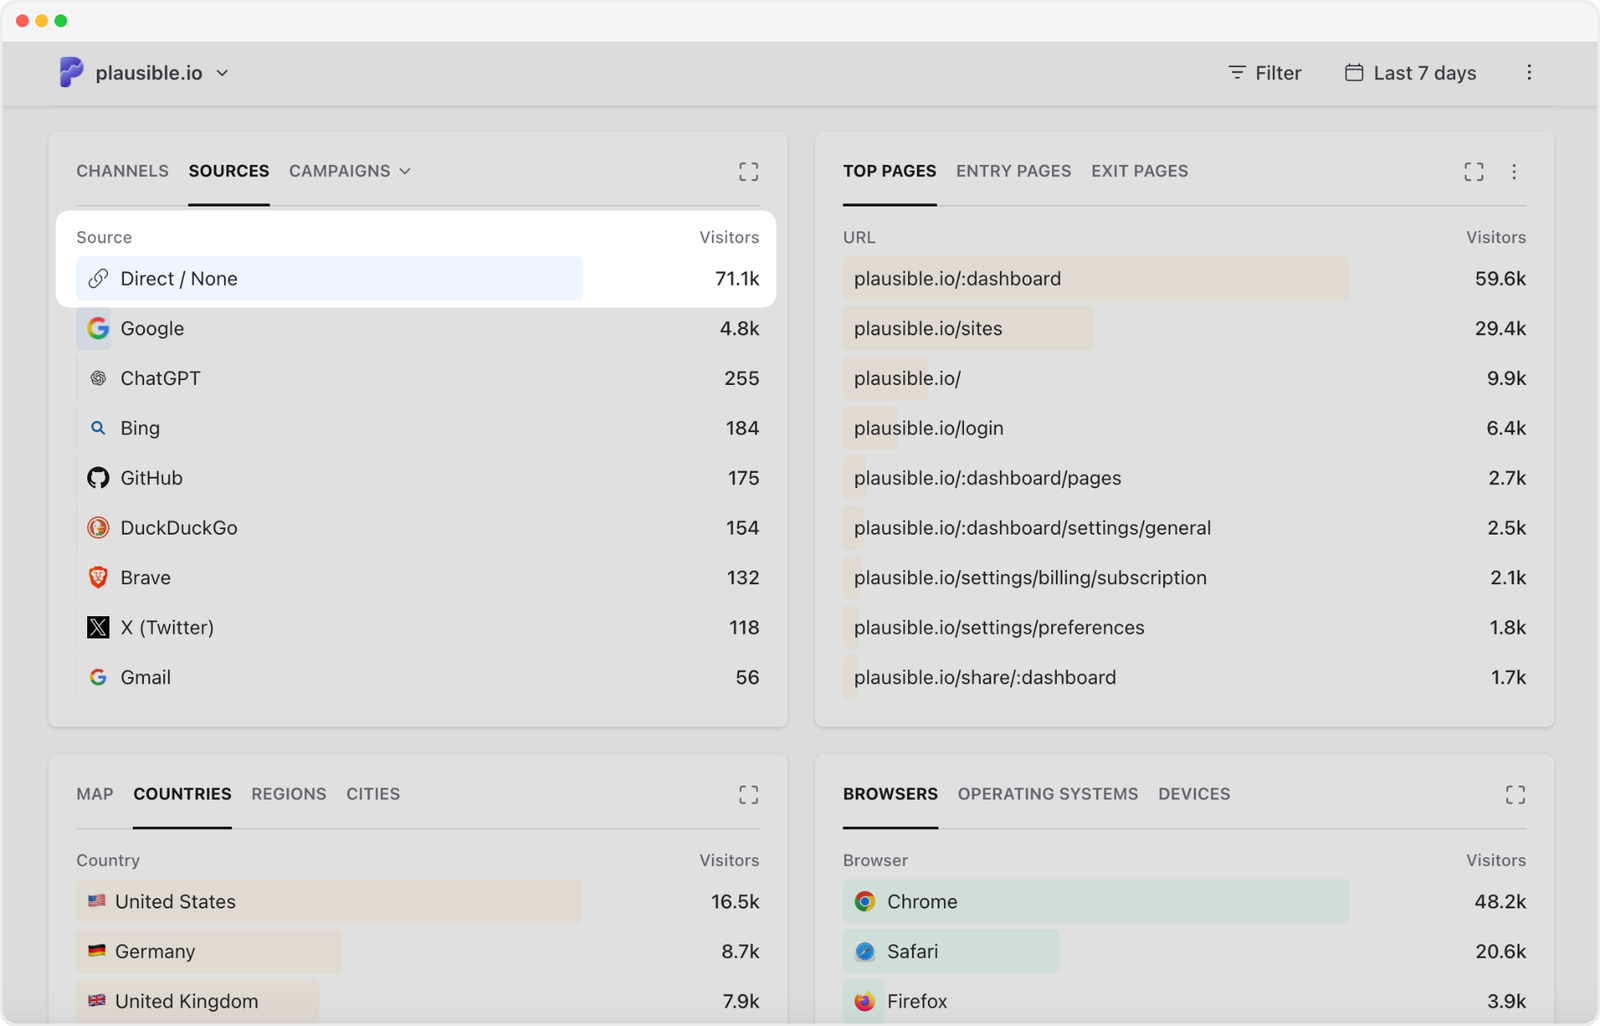Image resolution: width=1600 pixels, height=1026 pixels.
Task: Switch to the Channels tab
Action: coord(122,171)
